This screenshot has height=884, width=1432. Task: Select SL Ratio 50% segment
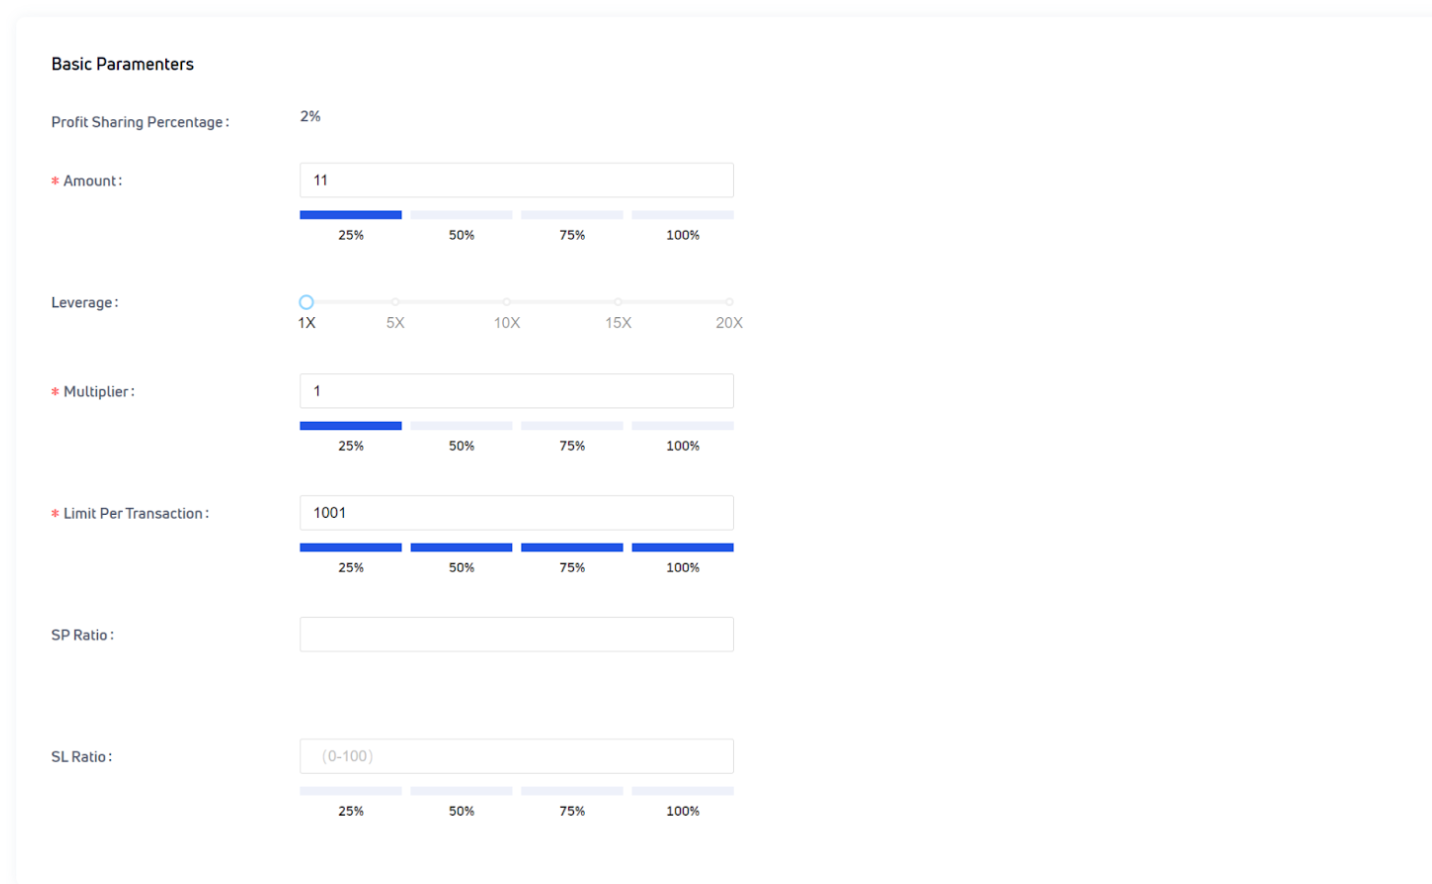click(x=461, y=791)
